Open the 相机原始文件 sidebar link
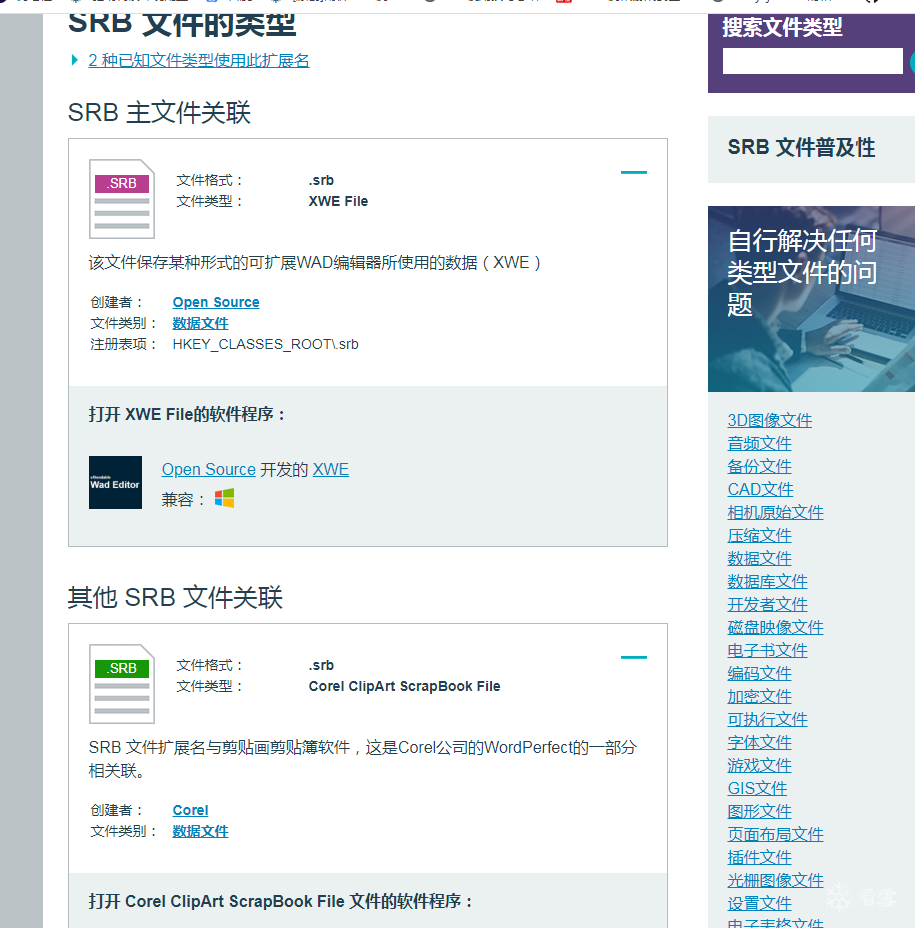Image resolution: width=915 pixels, height=928 pixels. (775, 513)
